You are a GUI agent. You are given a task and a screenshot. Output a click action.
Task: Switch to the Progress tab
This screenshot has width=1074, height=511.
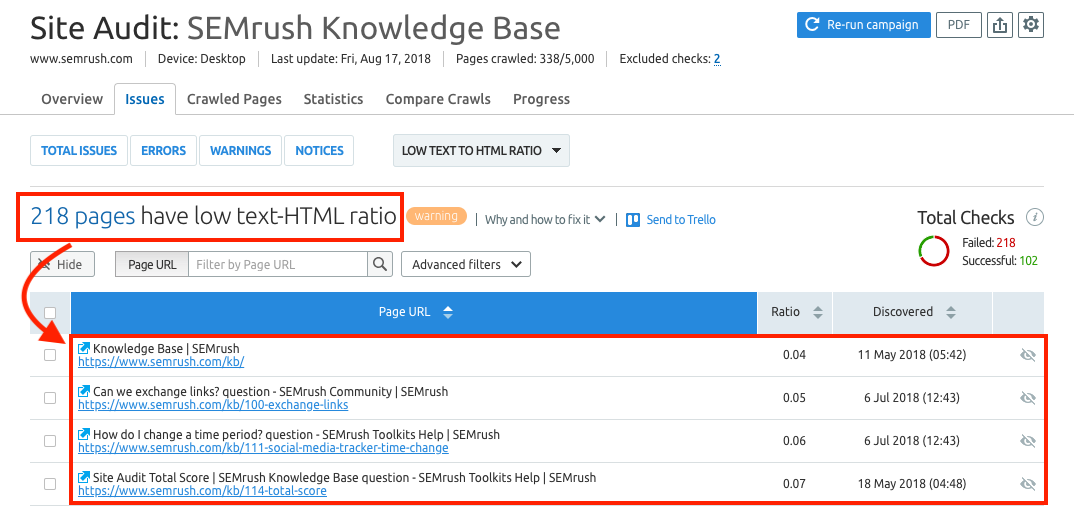(x=541, y=99)
